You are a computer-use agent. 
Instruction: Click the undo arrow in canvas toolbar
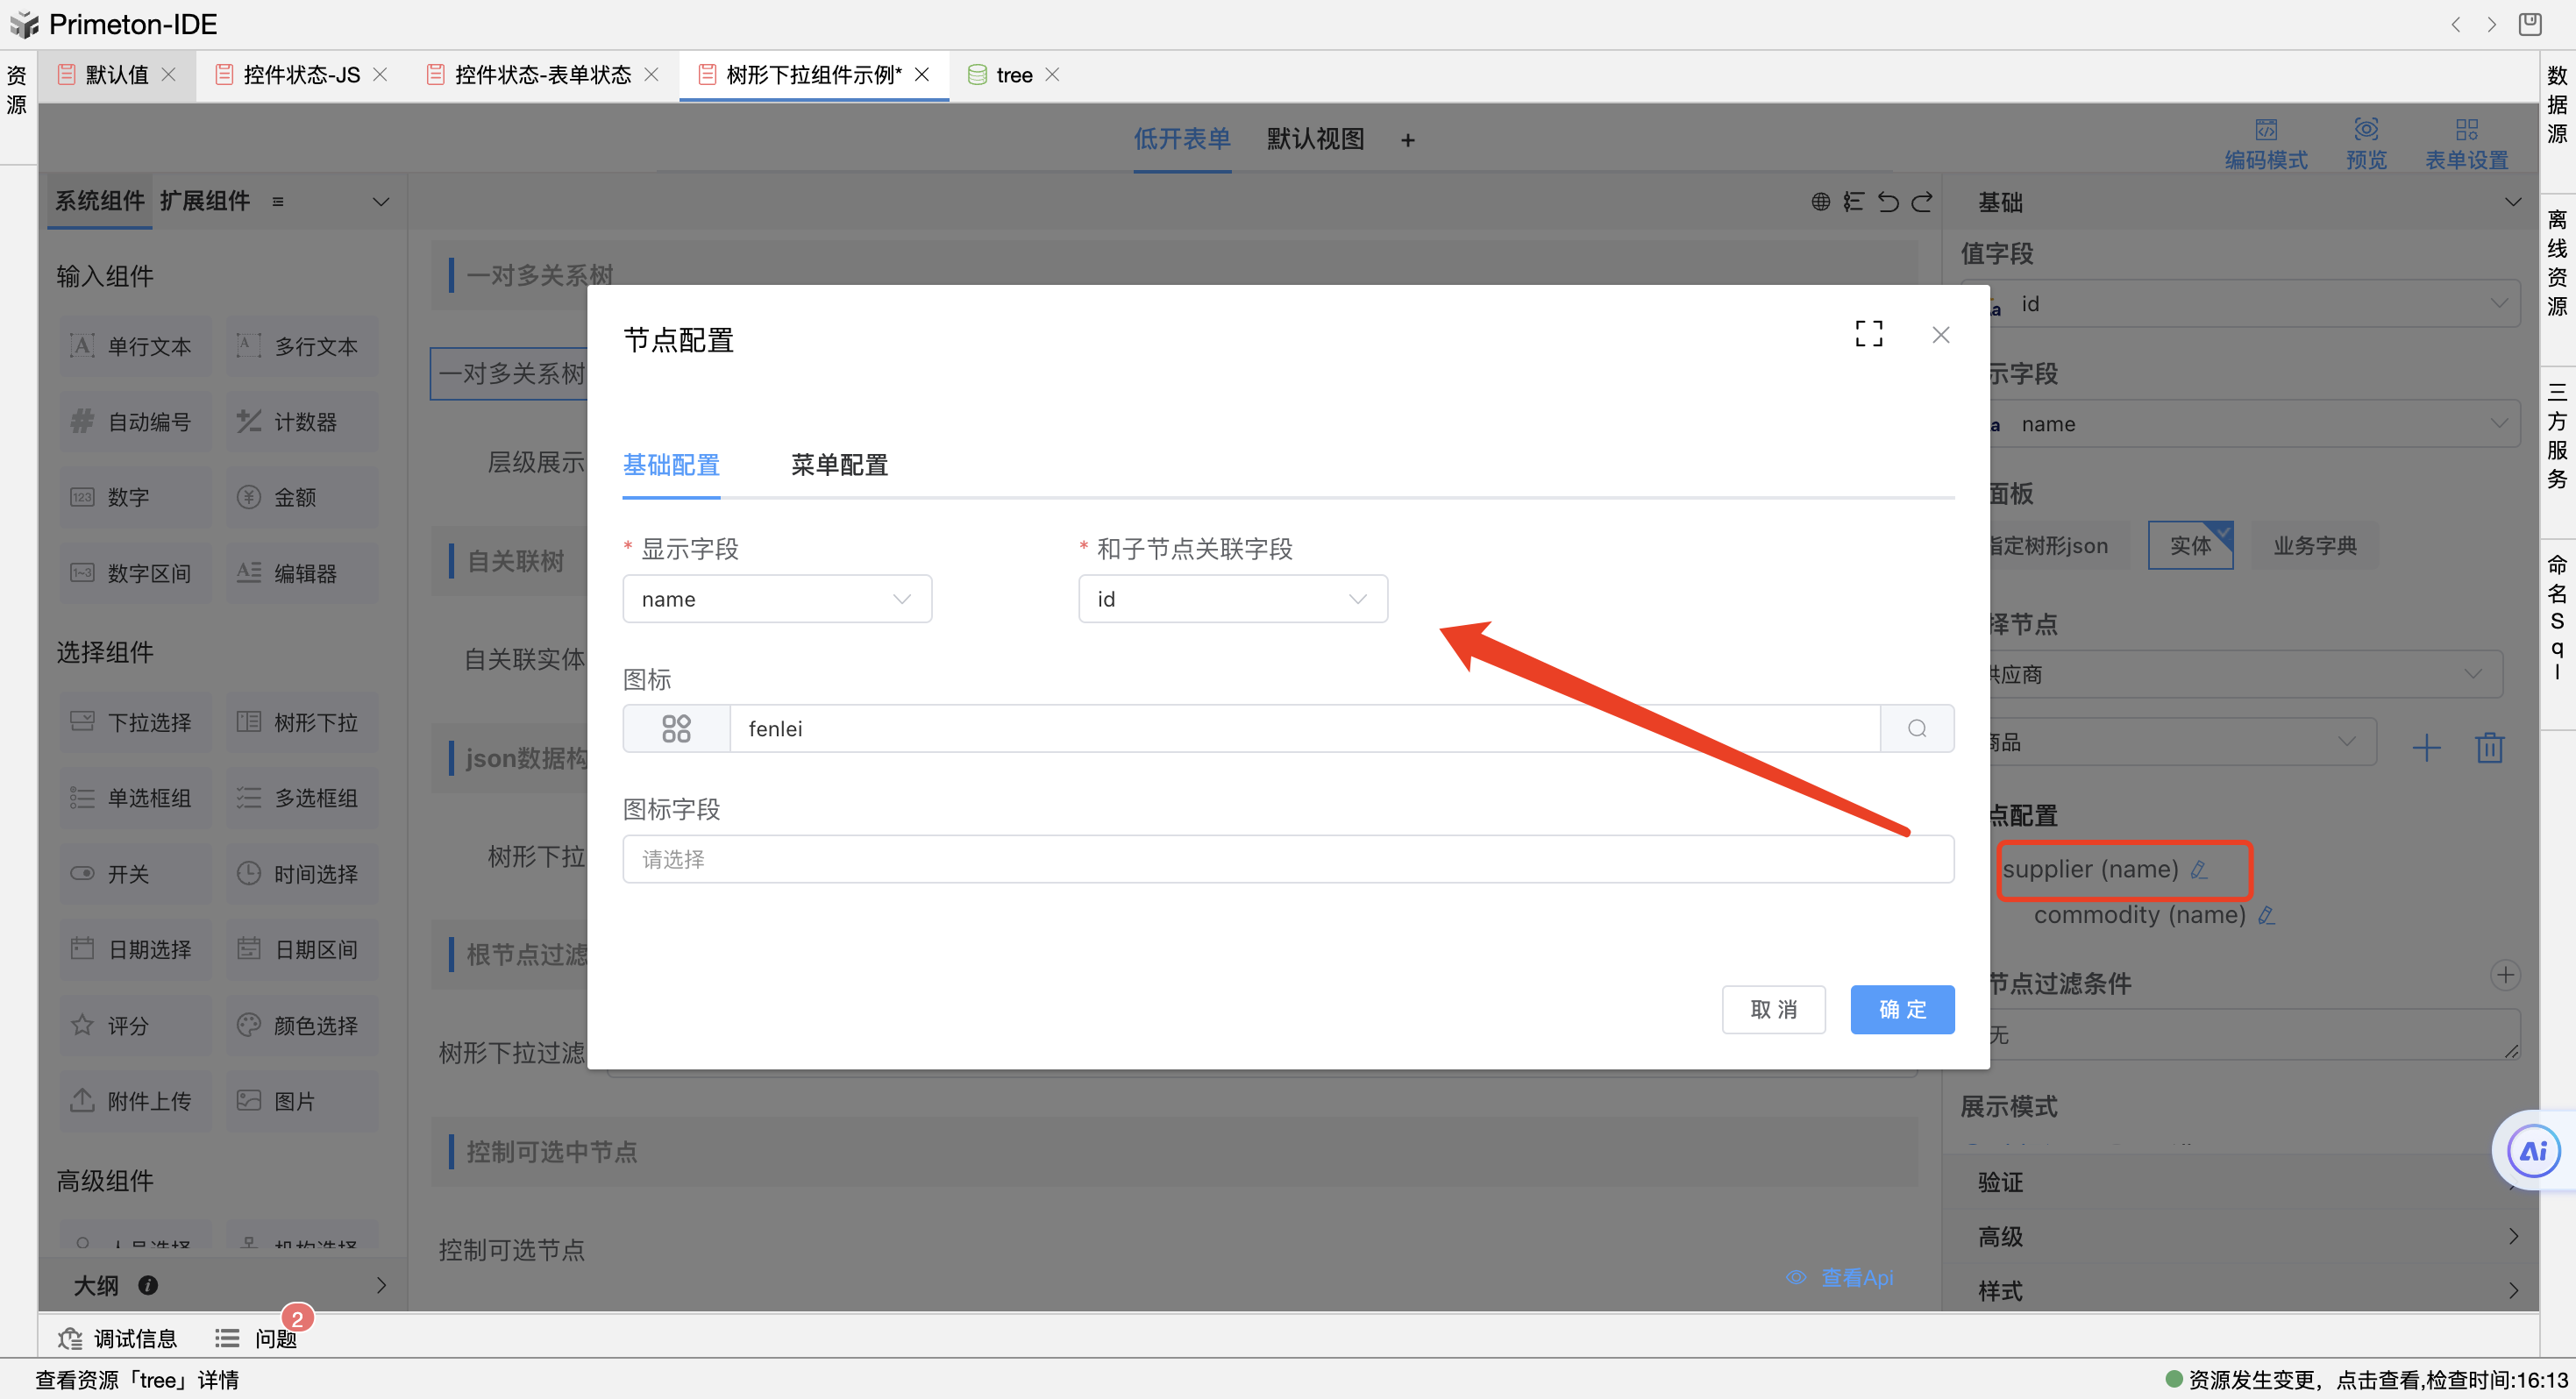point(1887,202)
